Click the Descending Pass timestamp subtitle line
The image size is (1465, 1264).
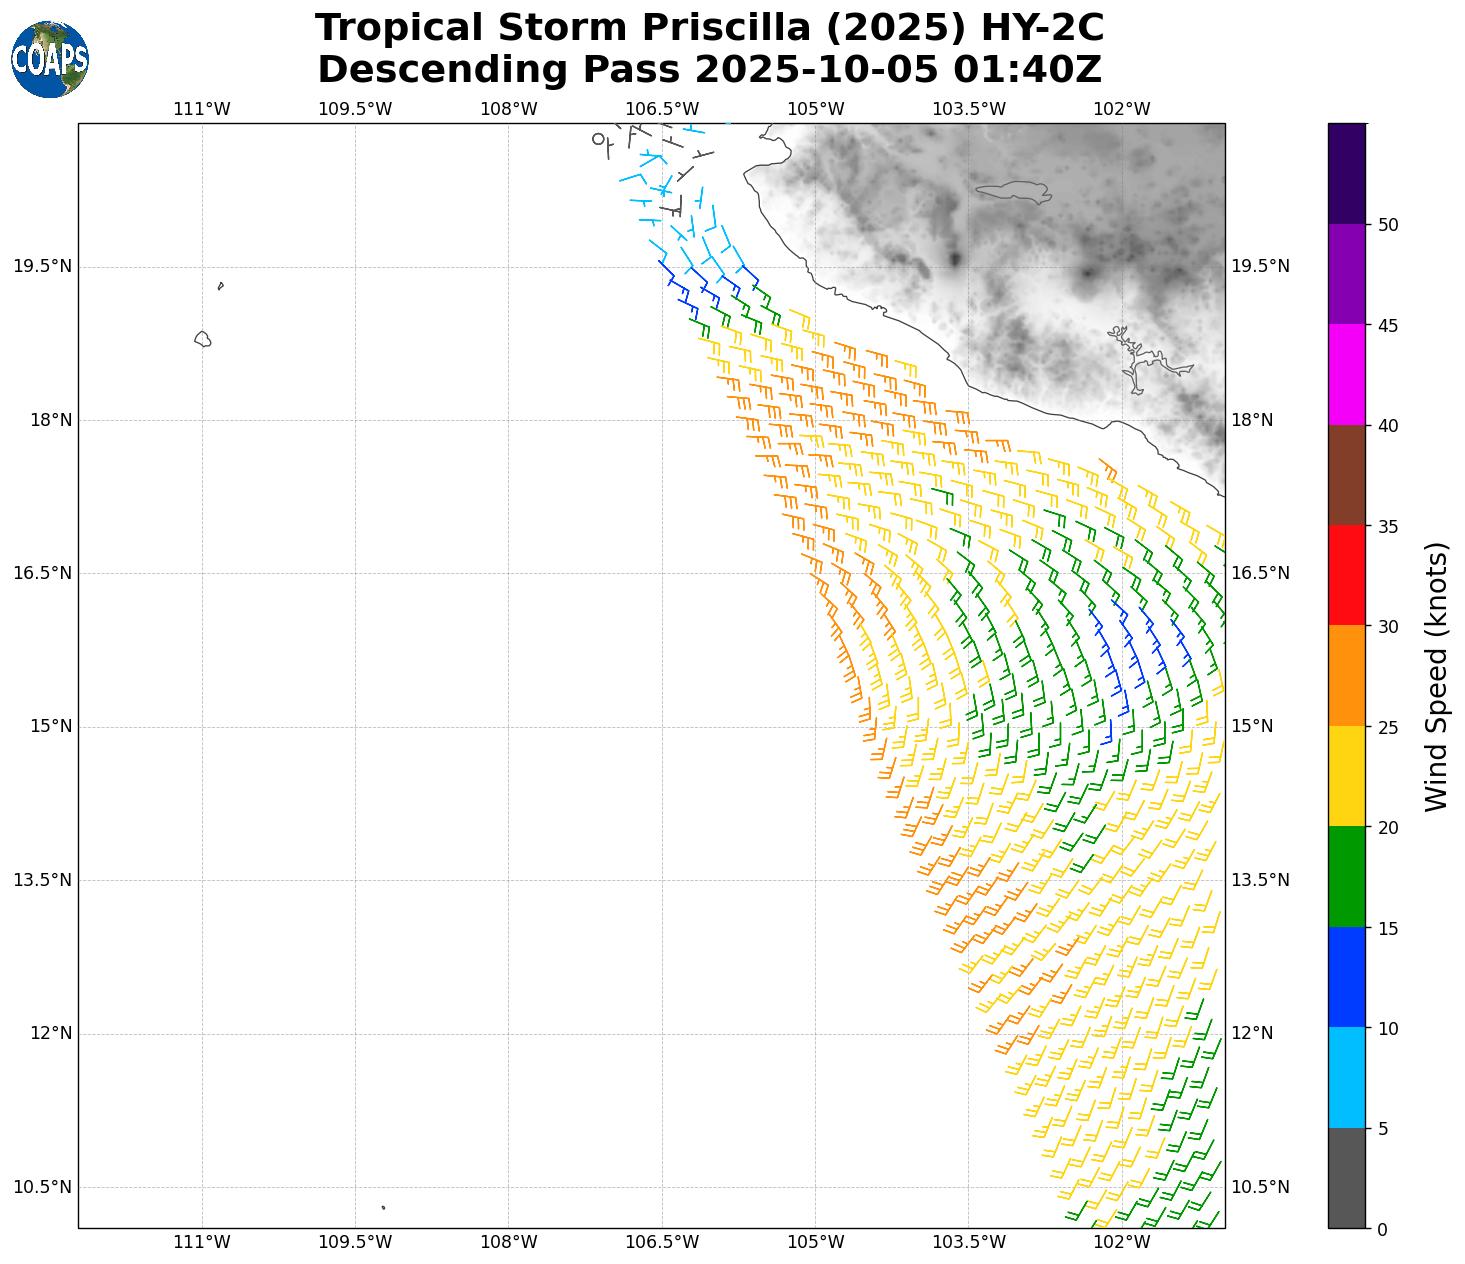point(709,70)
